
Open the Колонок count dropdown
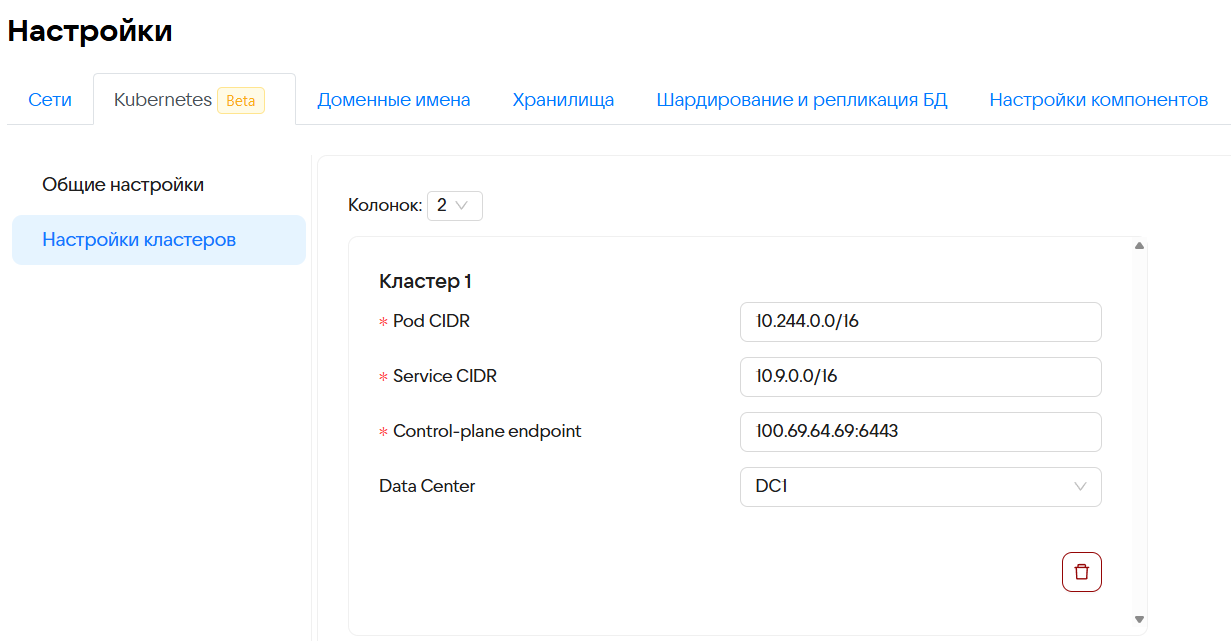[x=455, y=205]
